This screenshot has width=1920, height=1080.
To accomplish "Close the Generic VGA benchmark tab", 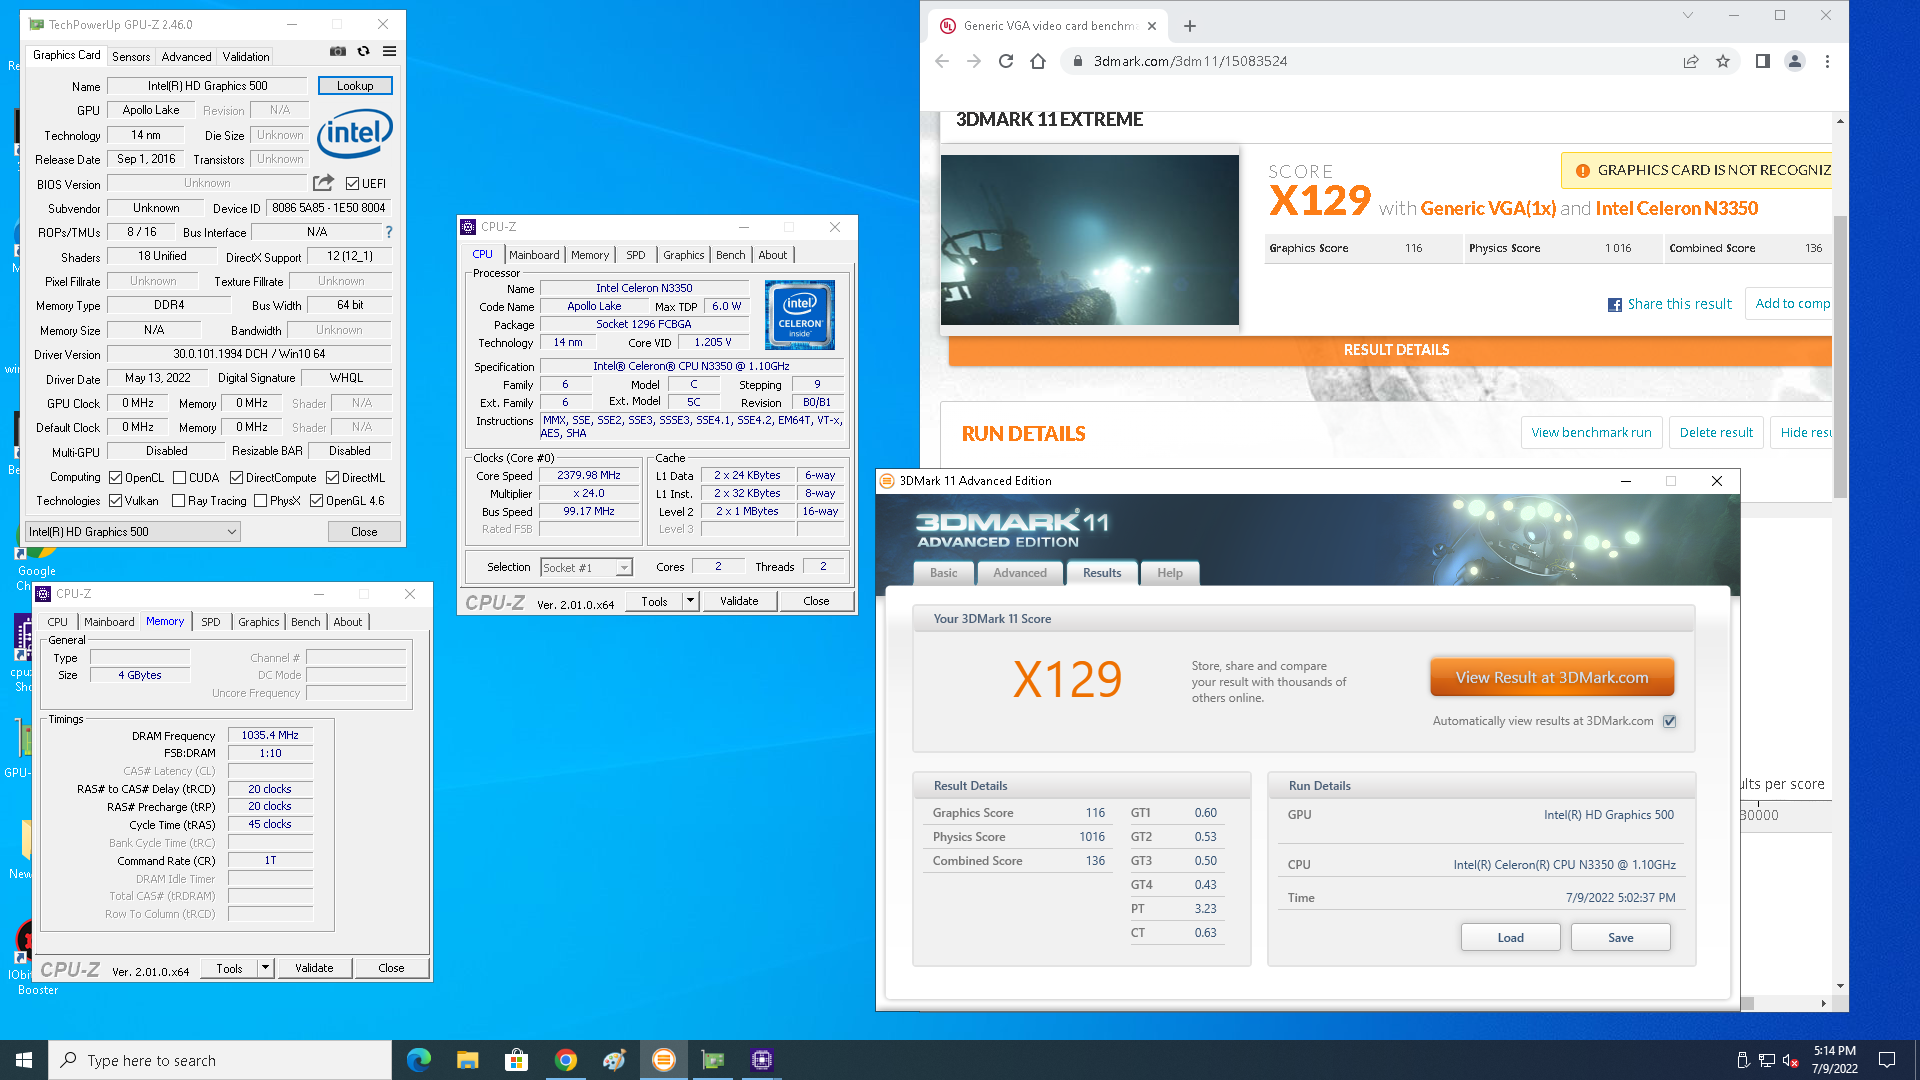I will pos(1152,26).
